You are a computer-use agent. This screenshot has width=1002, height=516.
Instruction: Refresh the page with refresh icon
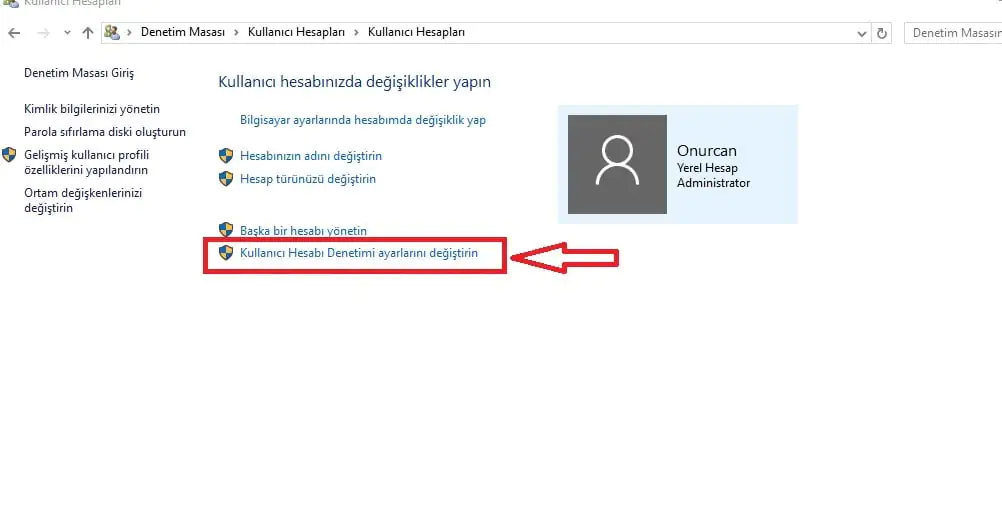[x=882, y=33]
